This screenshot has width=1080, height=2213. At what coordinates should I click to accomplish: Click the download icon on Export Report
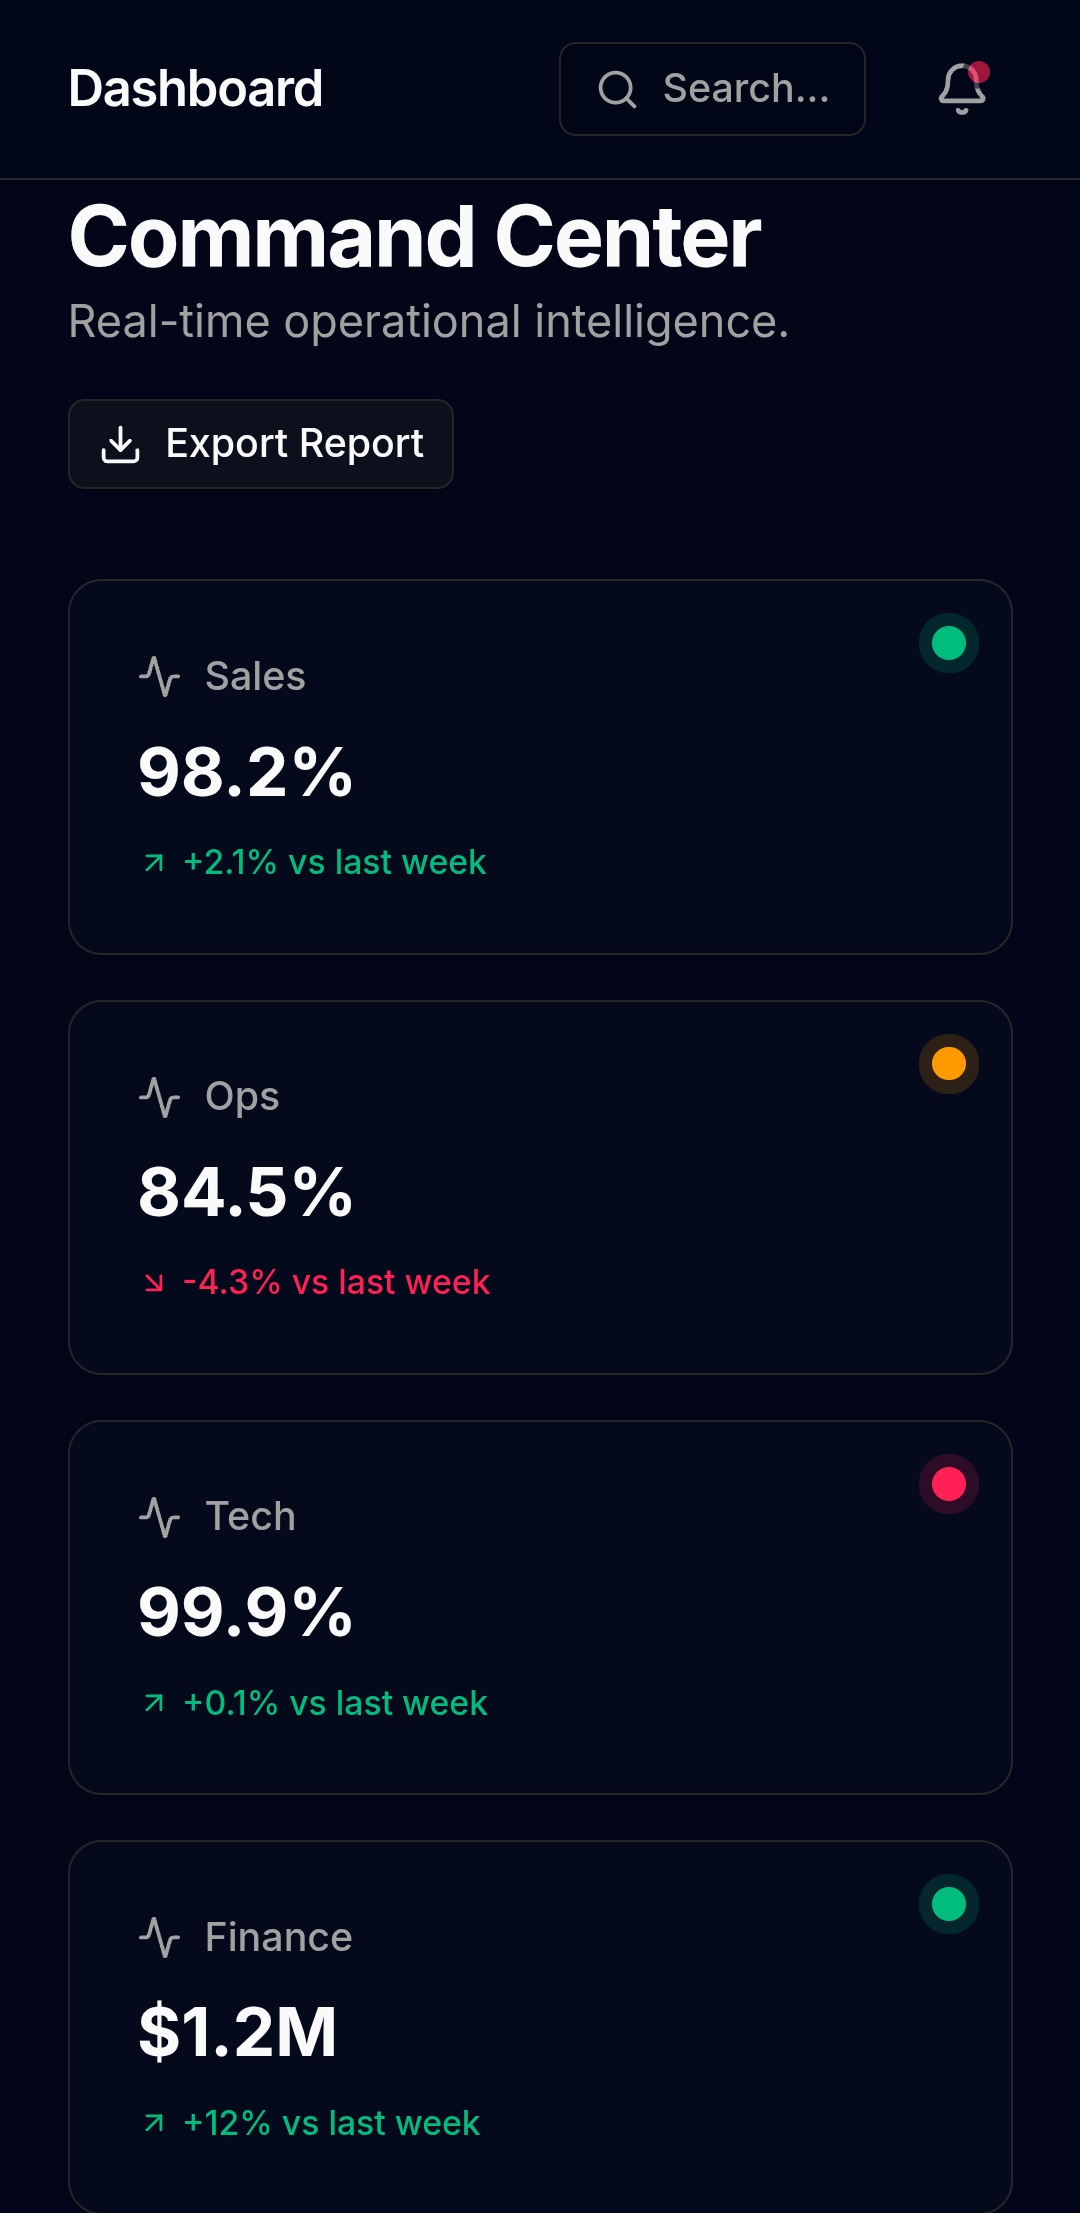pos(120,443)
